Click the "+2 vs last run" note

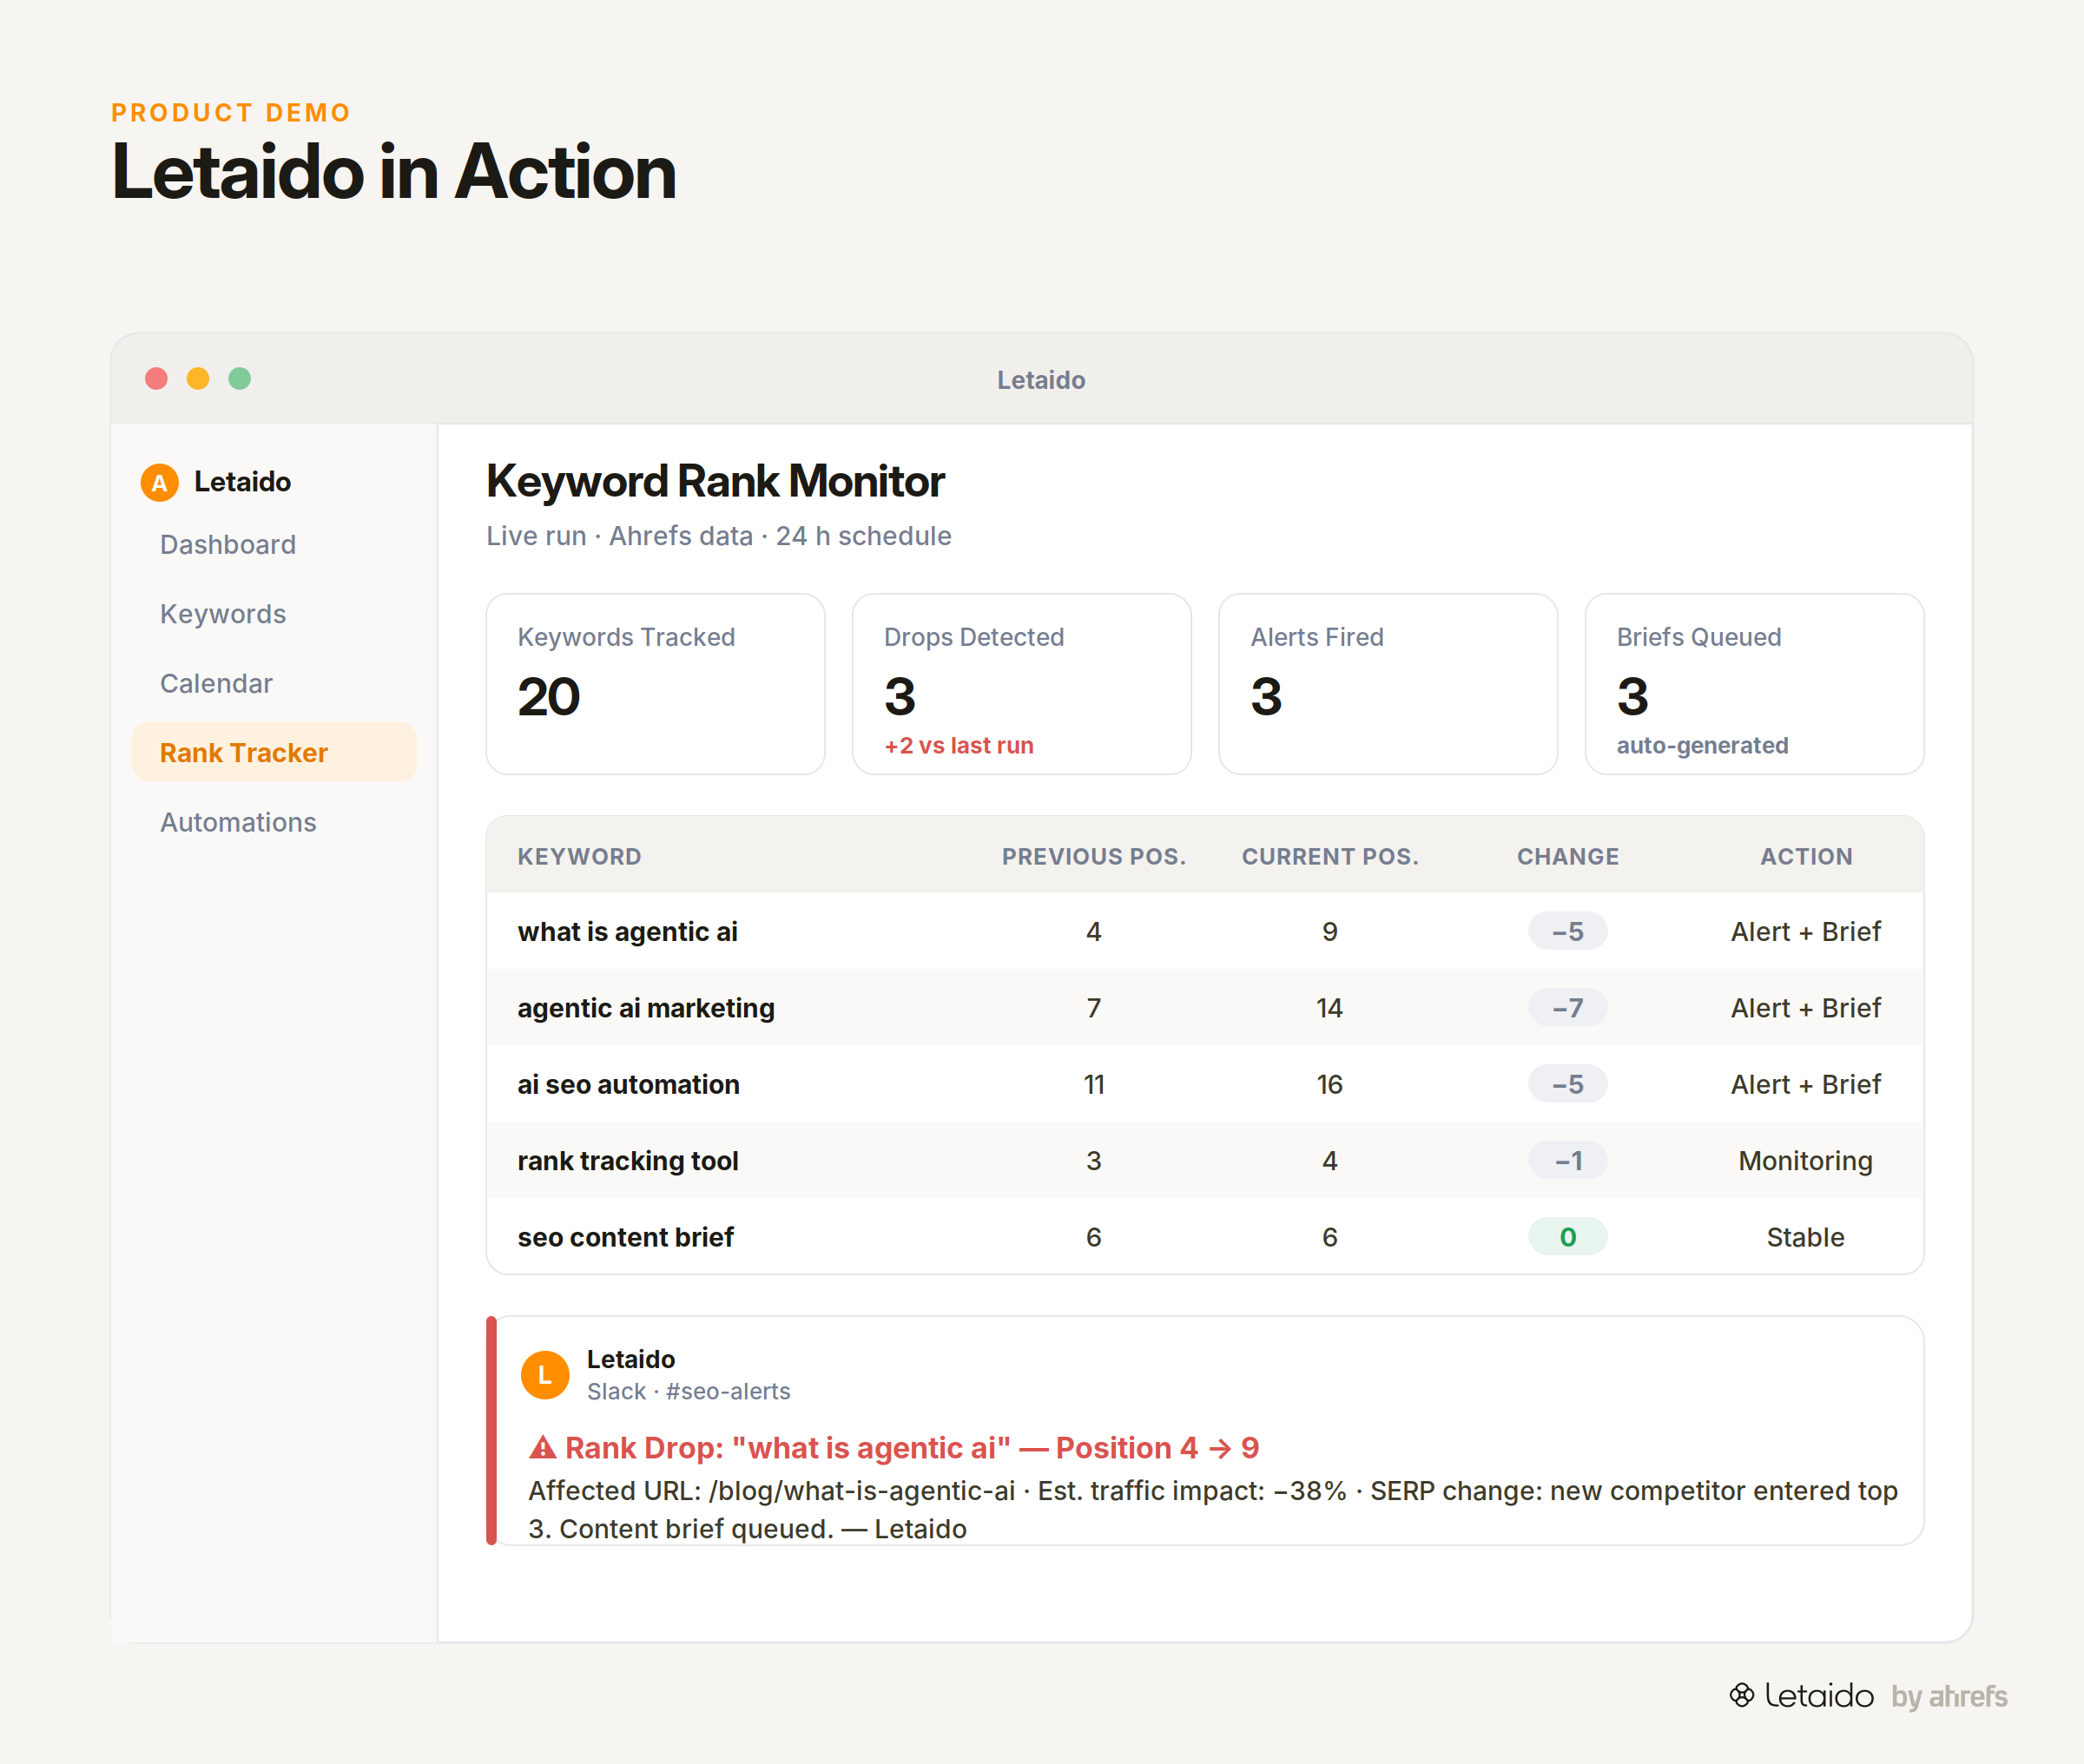pos(959,745)
